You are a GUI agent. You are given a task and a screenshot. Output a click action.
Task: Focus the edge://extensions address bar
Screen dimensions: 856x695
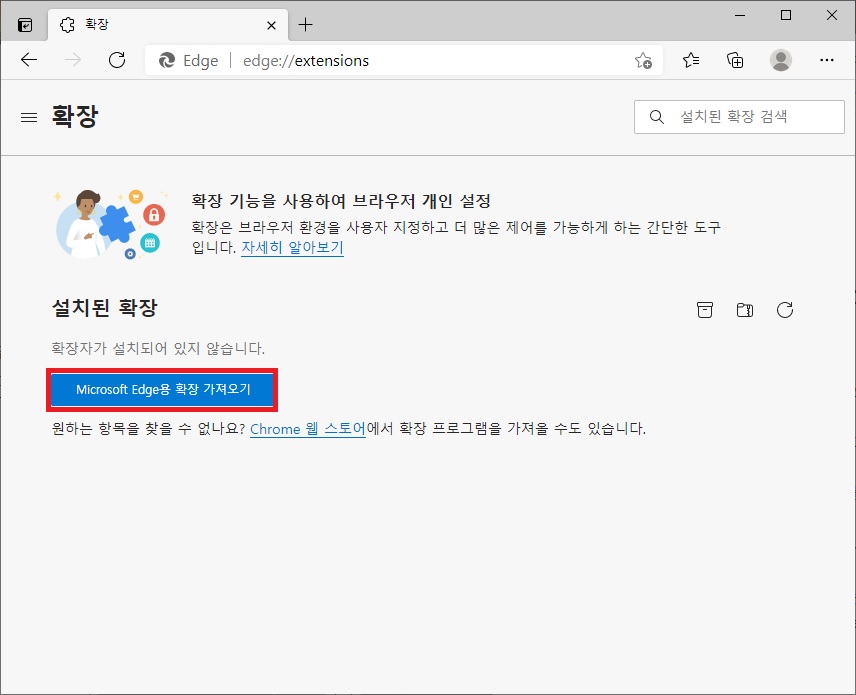404,60
